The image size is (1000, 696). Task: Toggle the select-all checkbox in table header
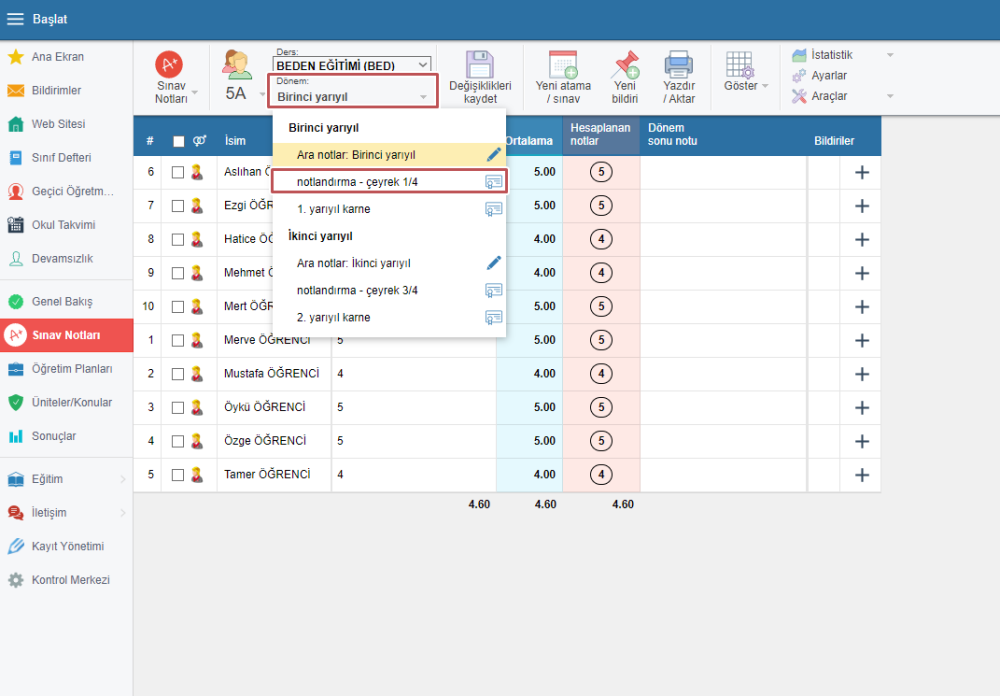179,141
